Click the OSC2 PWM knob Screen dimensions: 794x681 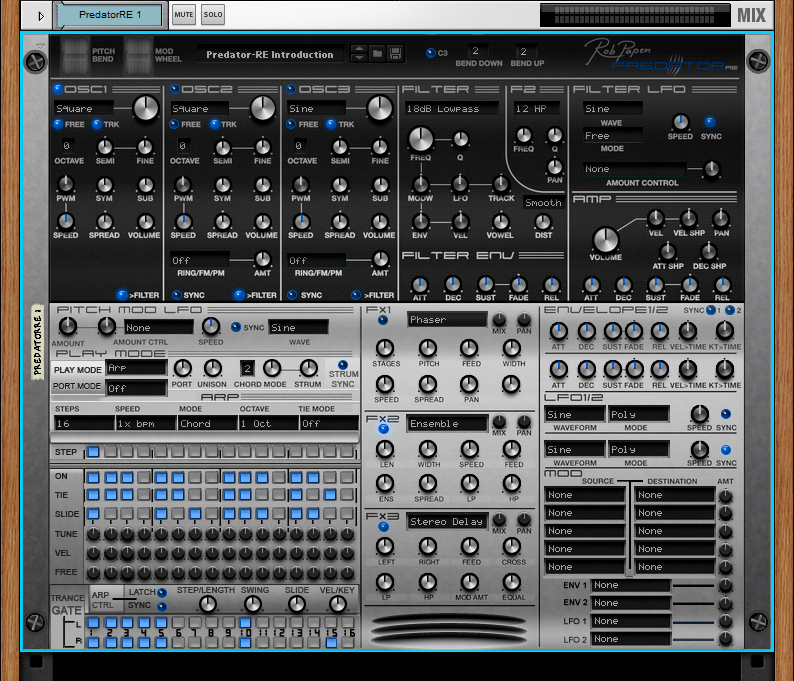183,185
